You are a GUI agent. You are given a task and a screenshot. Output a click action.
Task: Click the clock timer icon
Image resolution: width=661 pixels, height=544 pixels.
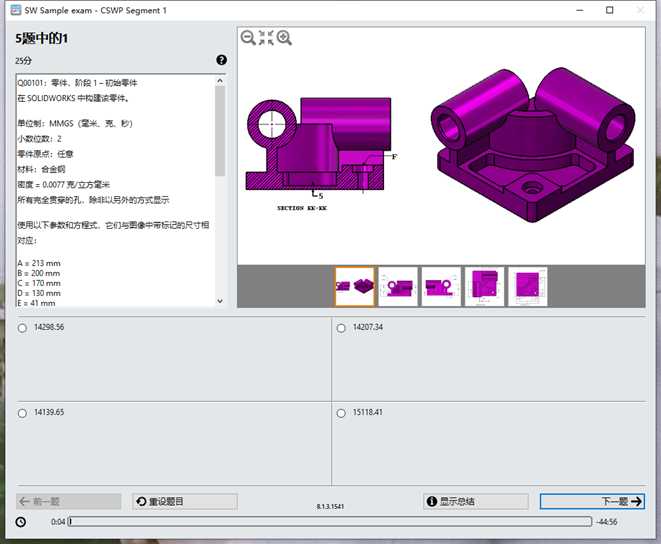coord(21,521)
